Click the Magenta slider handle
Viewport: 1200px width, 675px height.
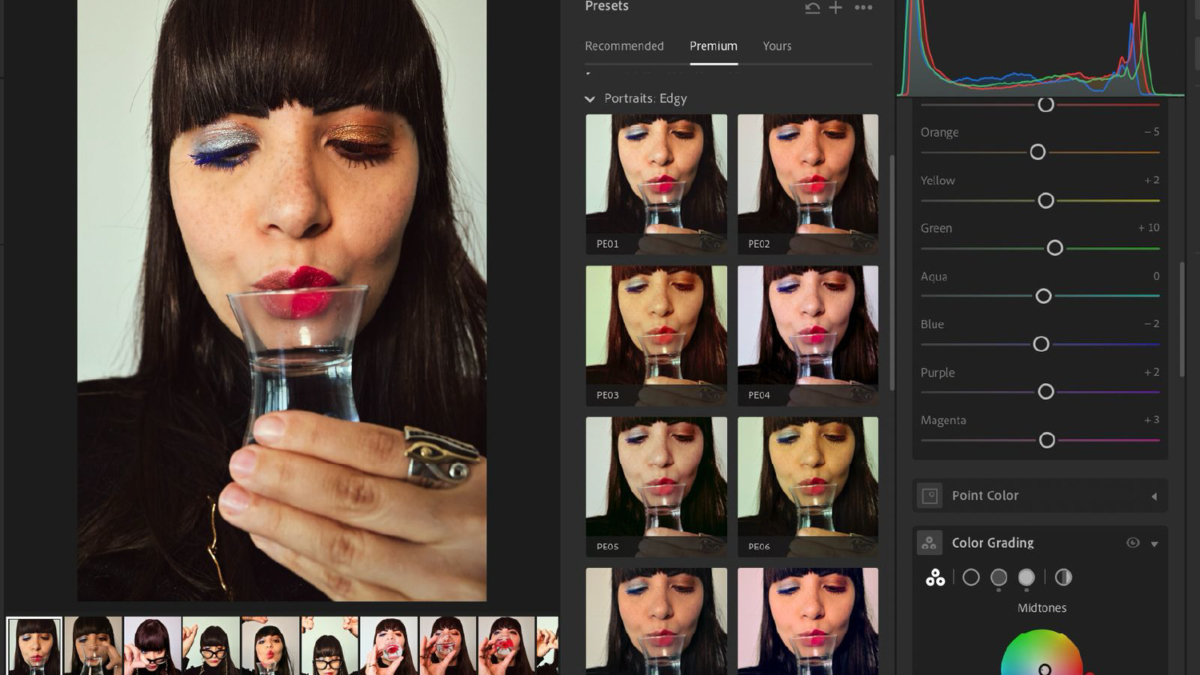pos(1047,440)
